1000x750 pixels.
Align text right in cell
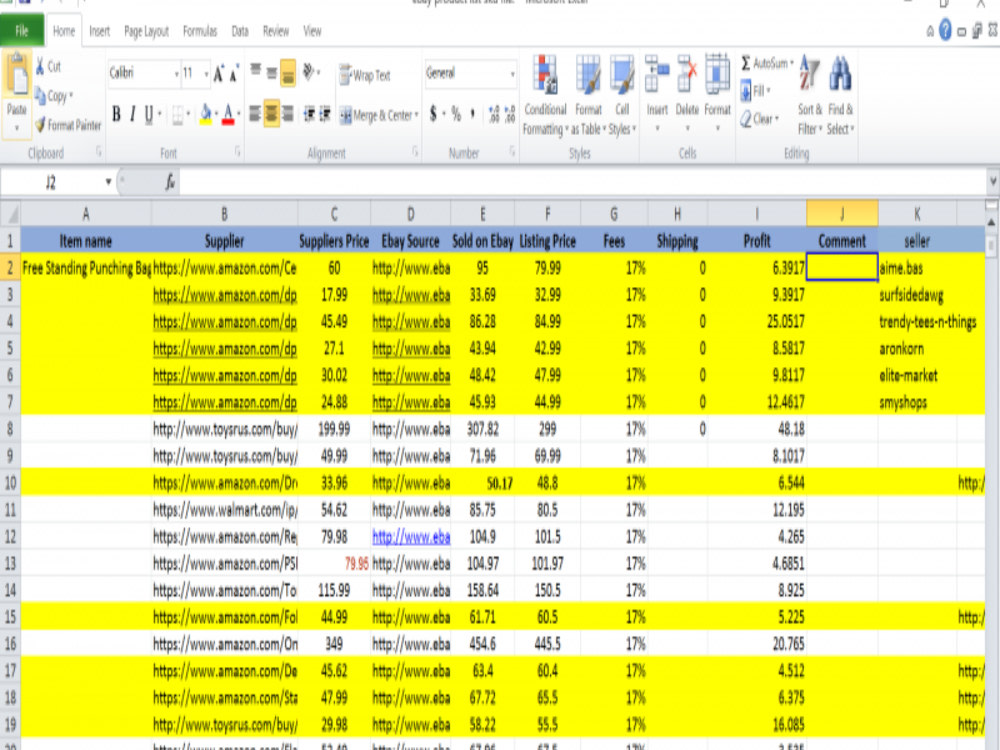coord(288,115)
